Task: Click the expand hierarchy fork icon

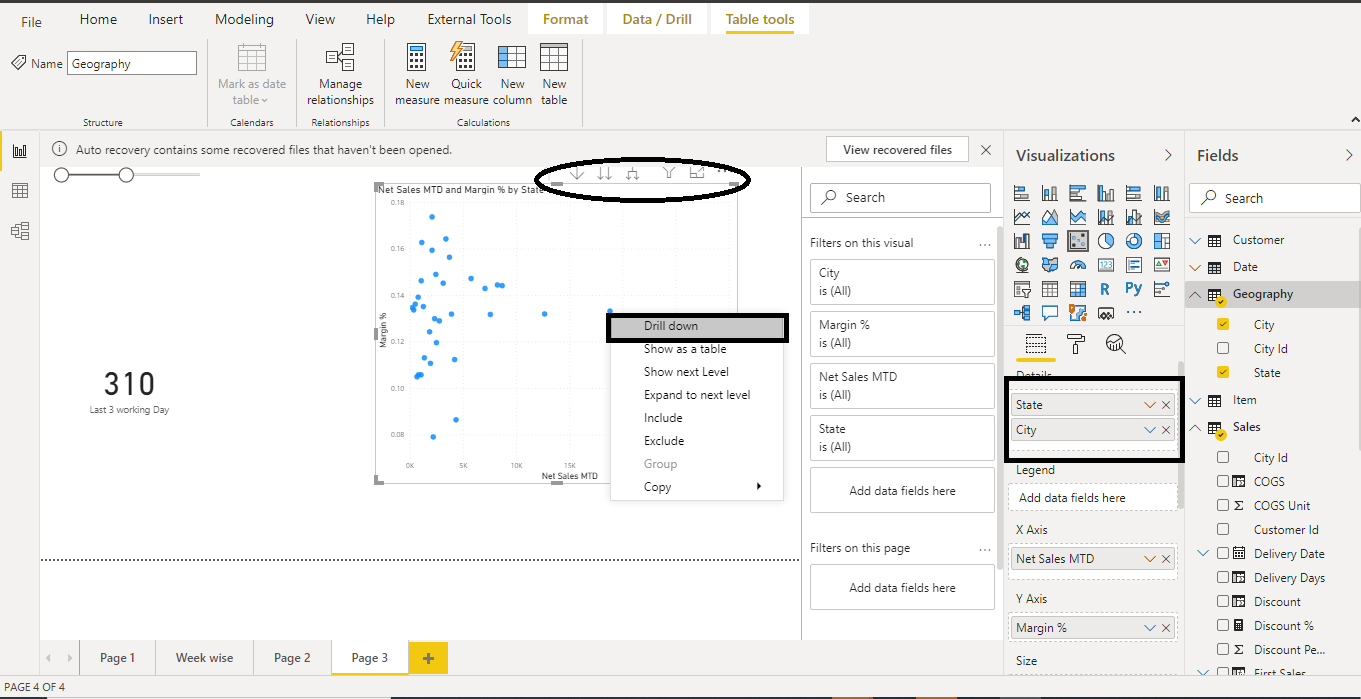Action: 632,173
